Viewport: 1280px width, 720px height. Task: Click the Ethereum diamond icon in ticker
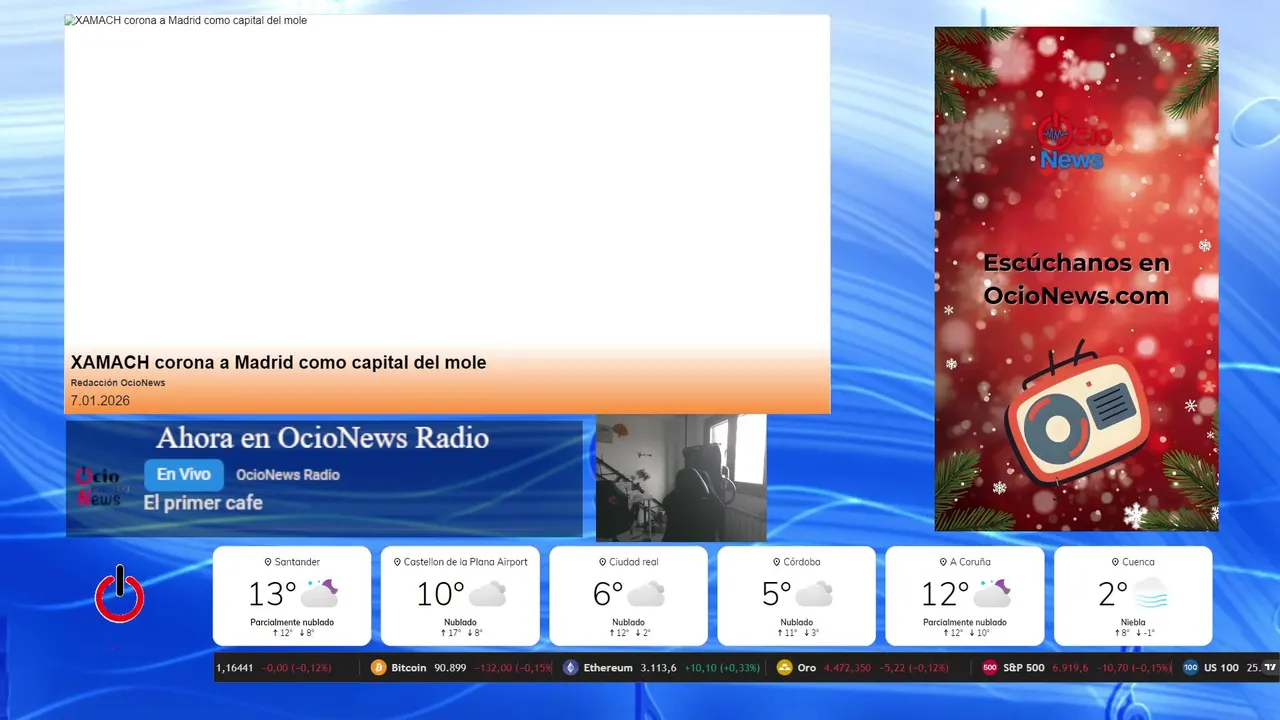pos(570,667)
